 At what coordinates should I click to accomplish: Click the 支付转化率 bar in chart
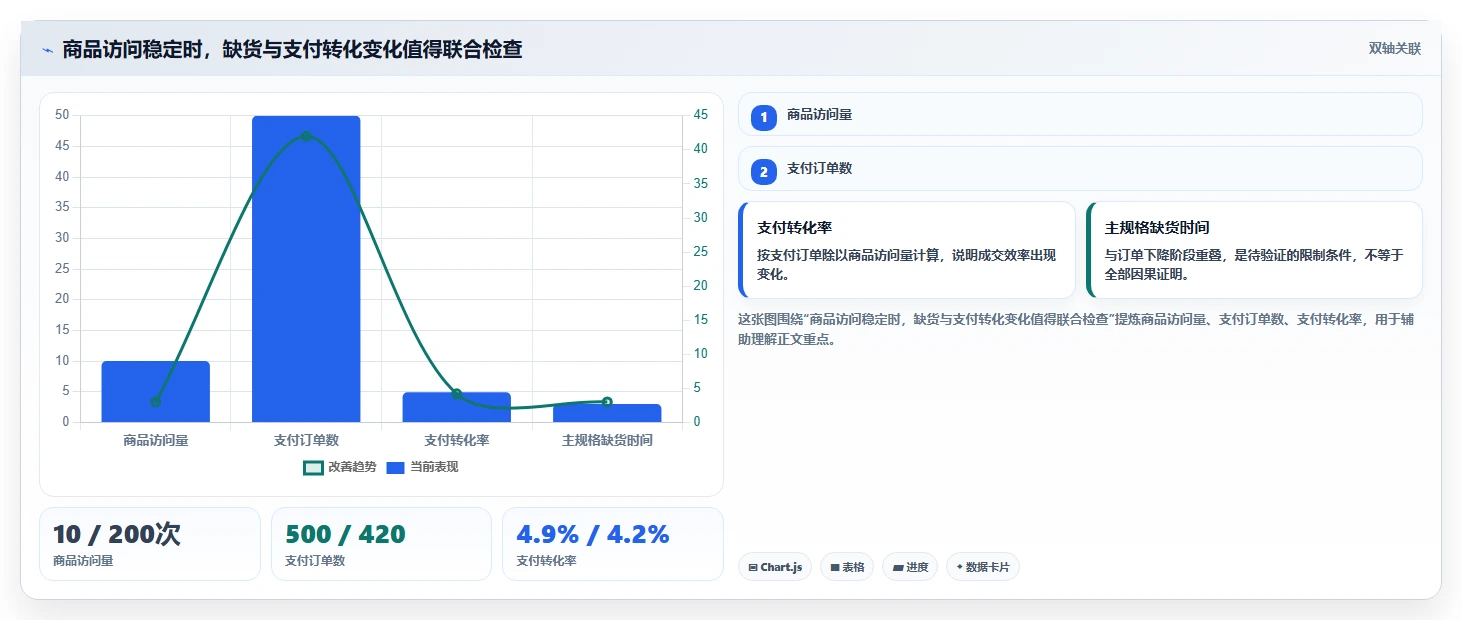pos(457,407)
